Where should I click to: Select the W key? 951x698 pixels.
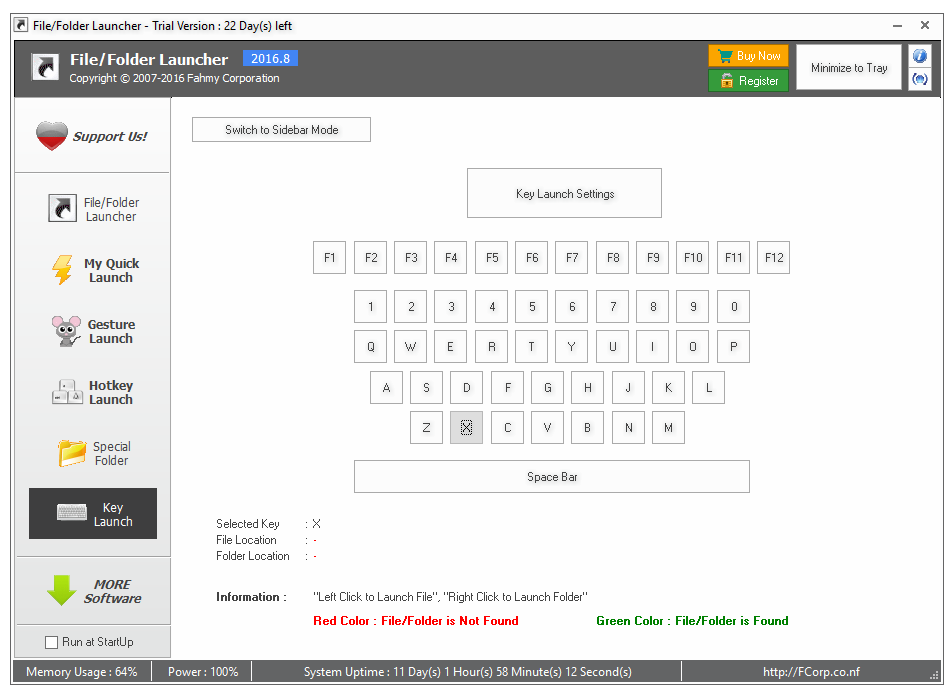tap(411, 347)
